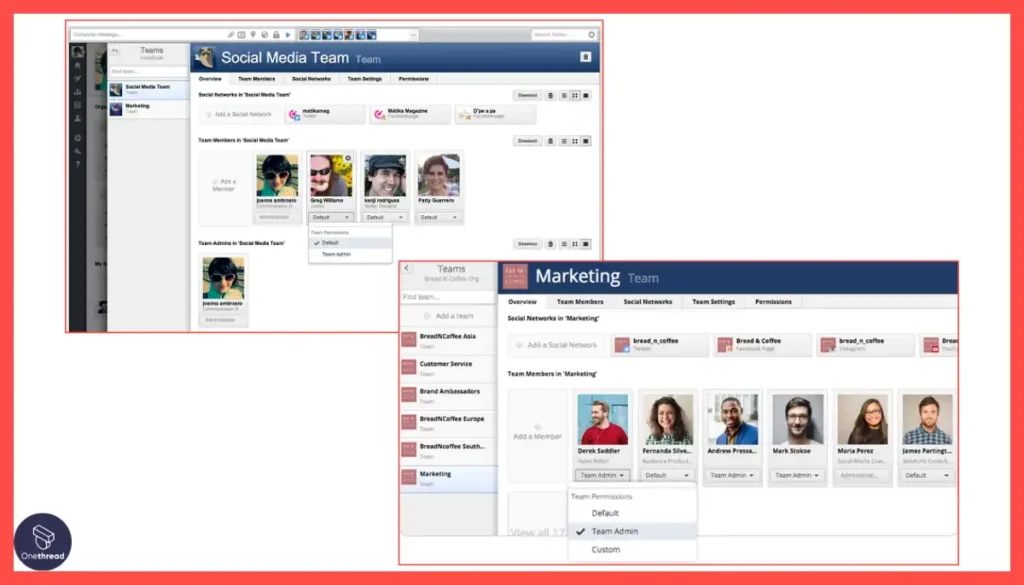Click the location pin icon in compose bar
The height and width of the screenshot is (585, 1024).
pyautogui.click(x=253, y=35)
